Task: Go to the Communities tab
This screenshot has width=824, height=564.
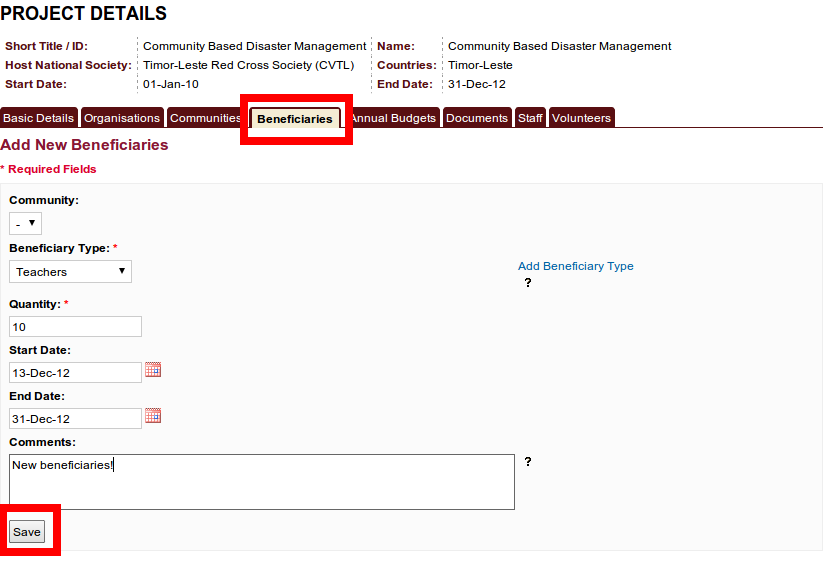Action: (205, 118)
